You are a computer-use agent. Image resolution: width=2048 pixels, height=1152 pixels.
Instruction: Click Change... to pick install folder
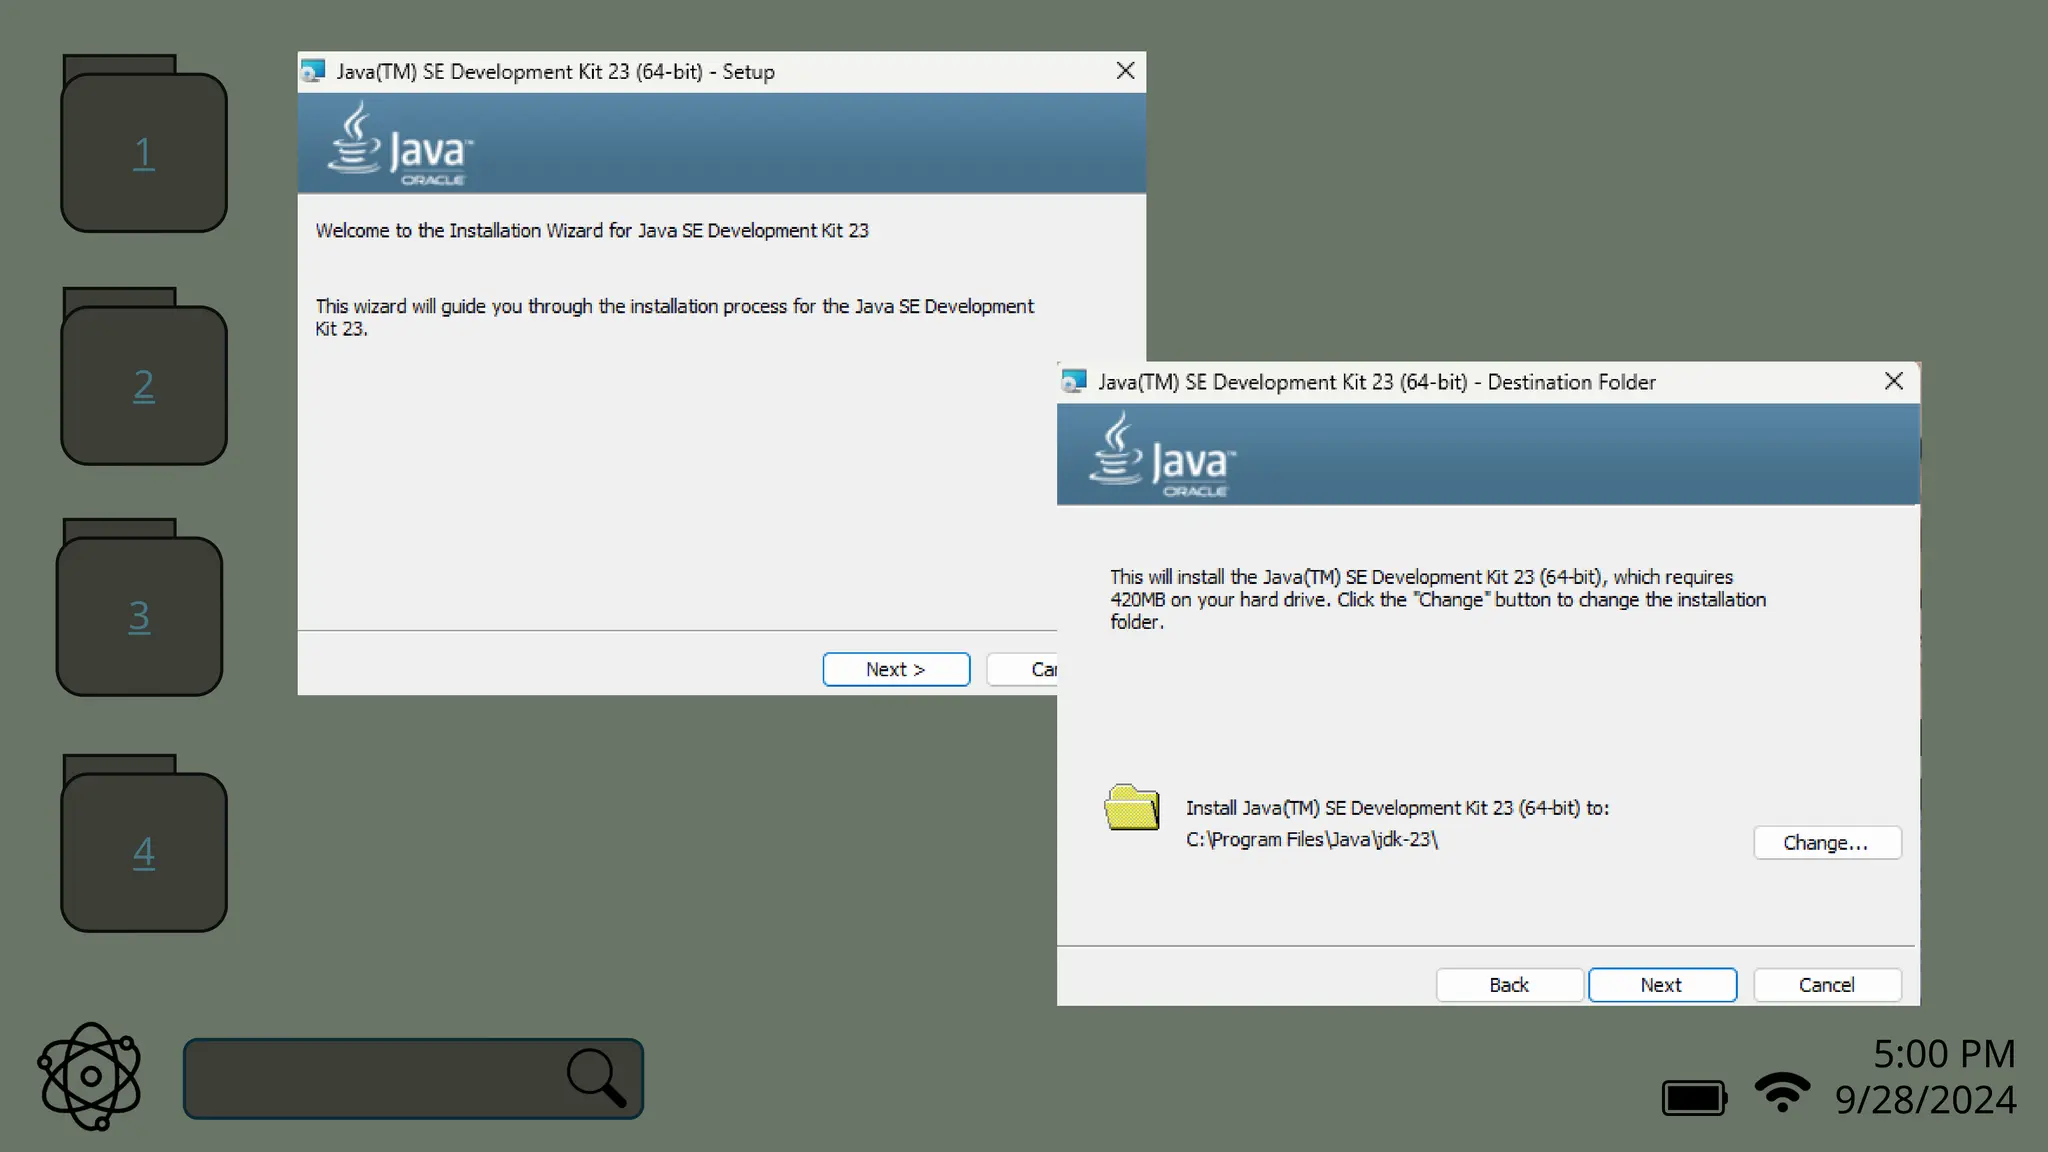pos(1827,842)
